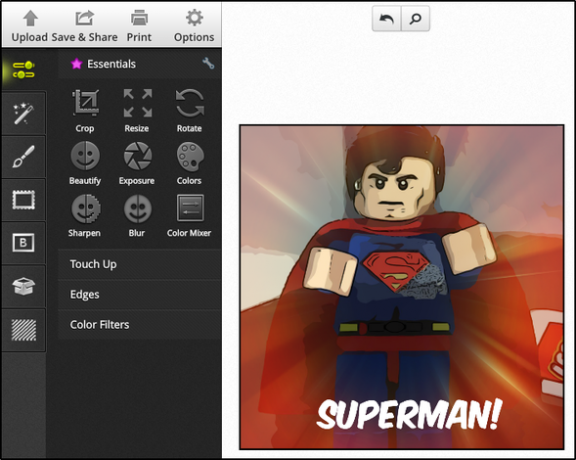Select the Resize tool
This screenshot has height=460, width=576.
click(x=137, y=111)
